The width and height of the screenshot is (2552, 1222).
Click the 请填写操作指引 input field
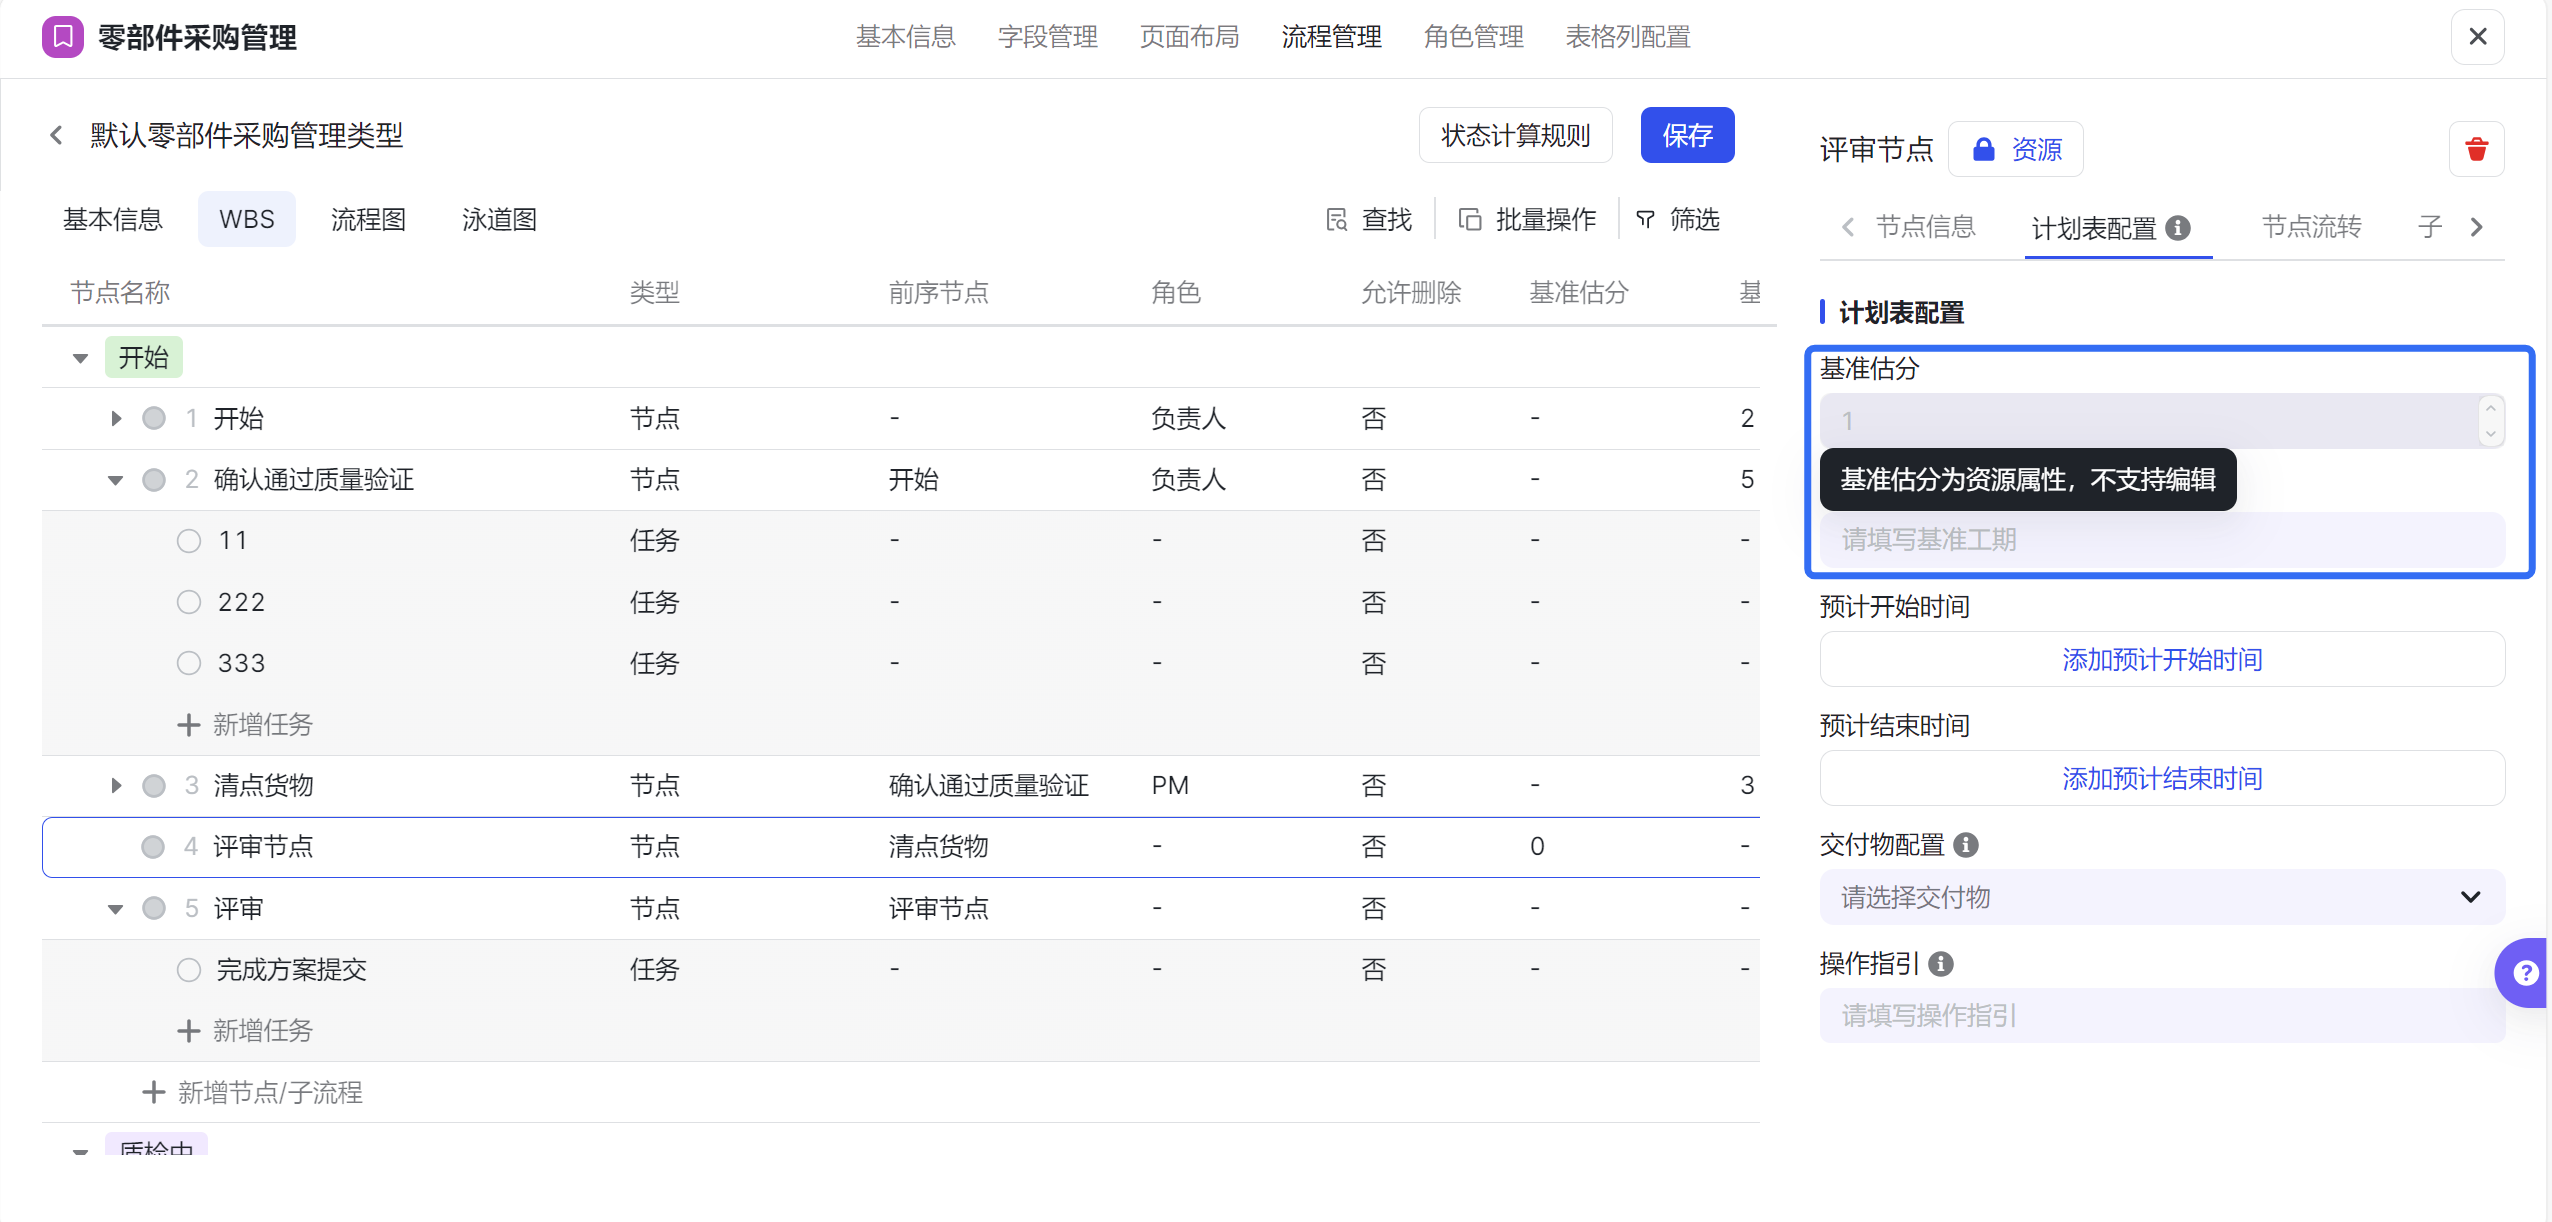click(2162, 1016)
